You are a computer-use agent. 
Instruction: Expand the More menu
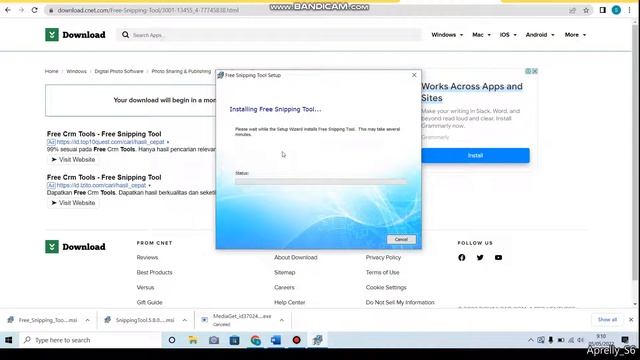click(575, 35)
